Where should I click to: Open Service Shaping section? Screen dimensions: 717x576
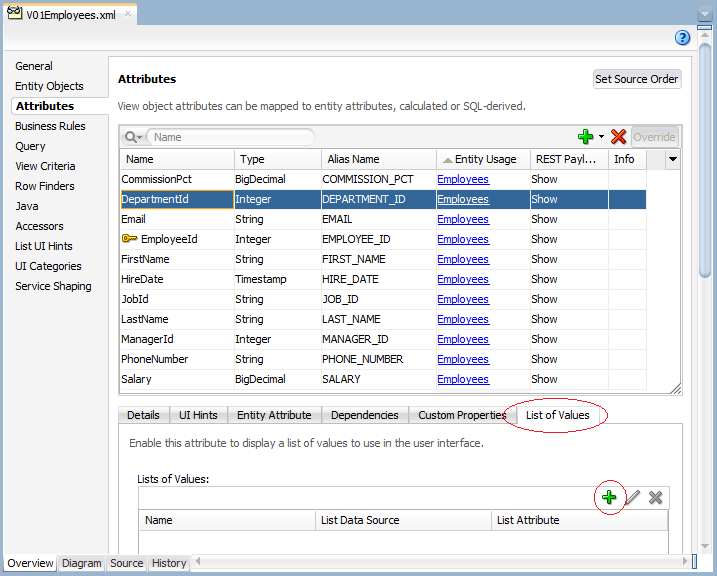pyautogui.click(x=54, y=286)
